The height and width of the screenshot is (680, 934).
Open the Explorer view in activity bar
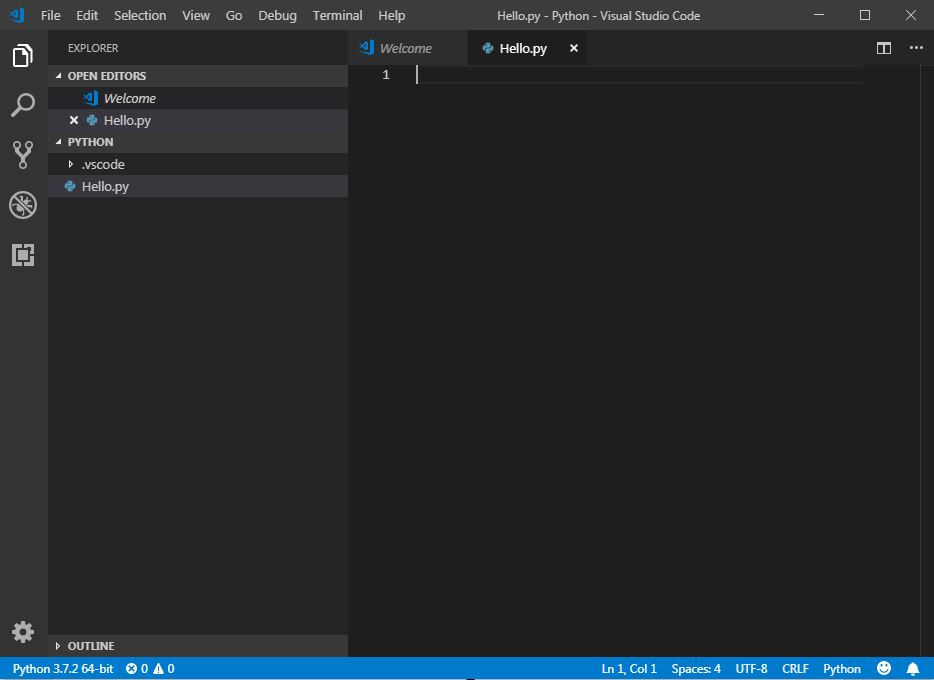coord(23,55)
